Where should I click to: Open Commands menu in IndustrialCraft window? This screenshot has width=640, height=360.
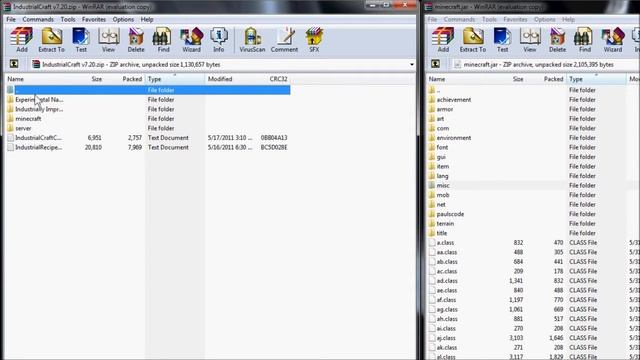pyautogui.click(x=38, y=19)
